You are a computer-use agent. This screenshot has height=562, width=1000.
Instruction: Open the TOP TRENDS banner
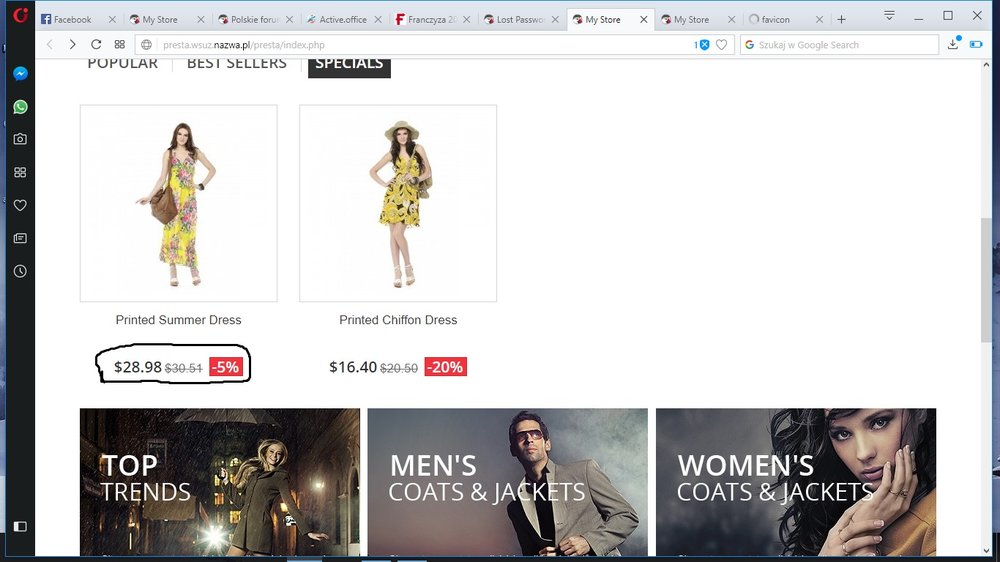(x=220, y=482)
